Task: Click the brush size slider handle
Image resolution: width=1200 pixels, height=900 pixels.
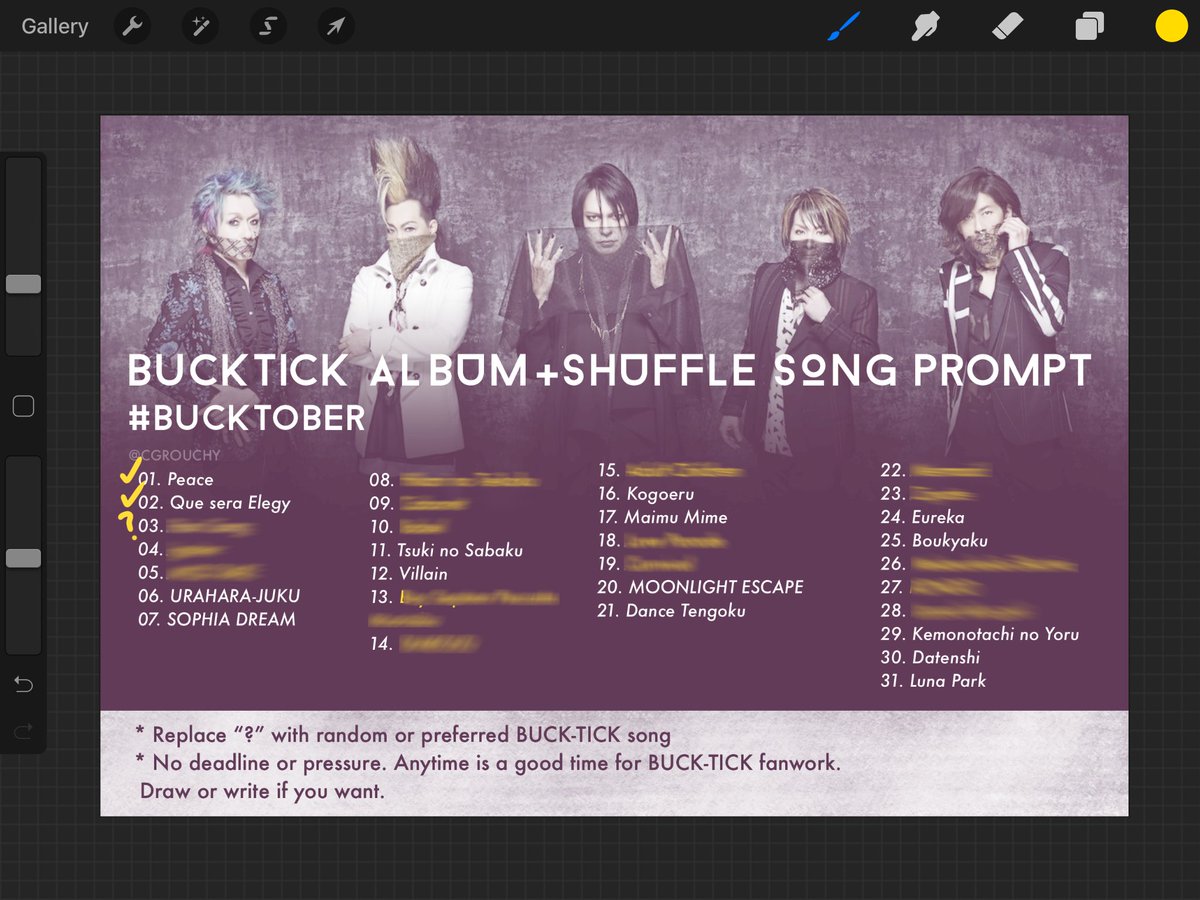Action: click(23, 284)
